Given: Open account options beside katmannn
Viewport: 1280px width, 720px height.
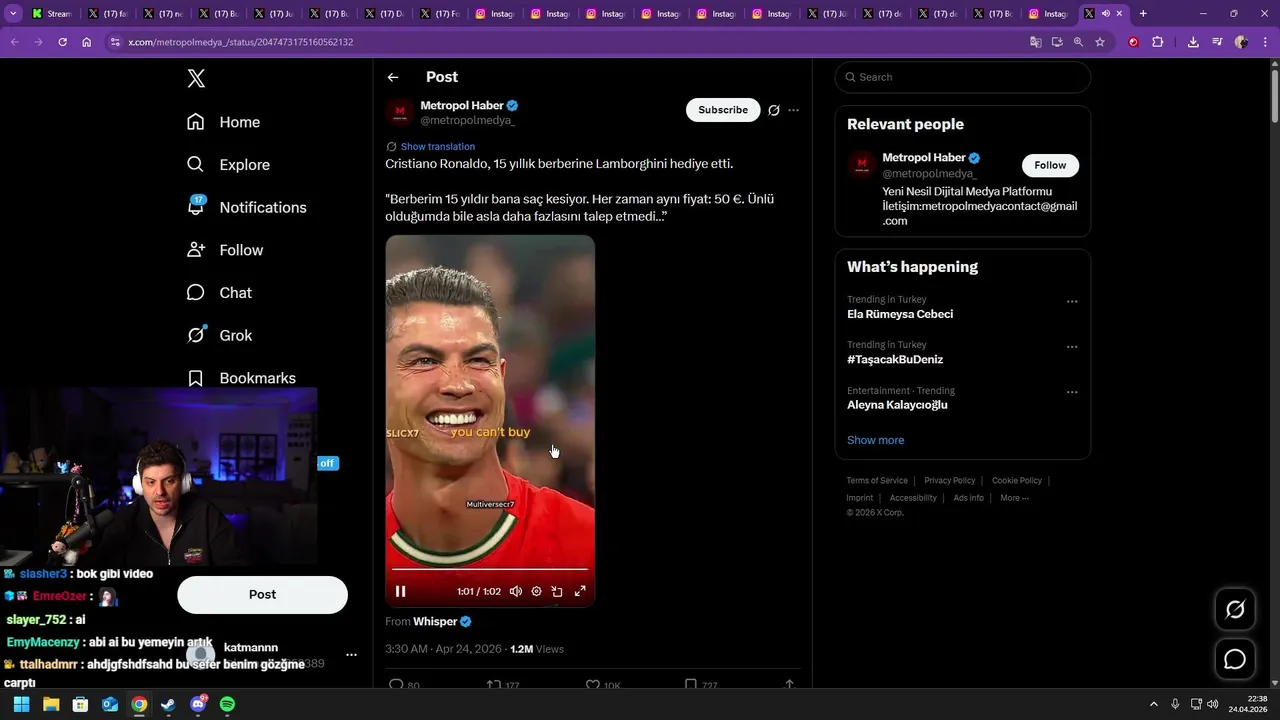Looking at the screenshot, I should [x=351, y=655].
